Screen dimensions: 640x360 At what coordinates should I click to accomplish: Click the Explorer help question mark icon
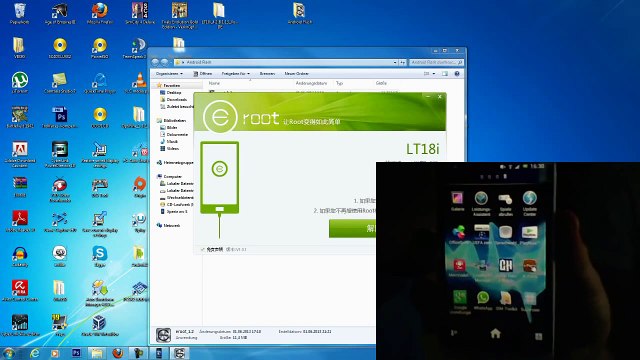pos(457,74)
